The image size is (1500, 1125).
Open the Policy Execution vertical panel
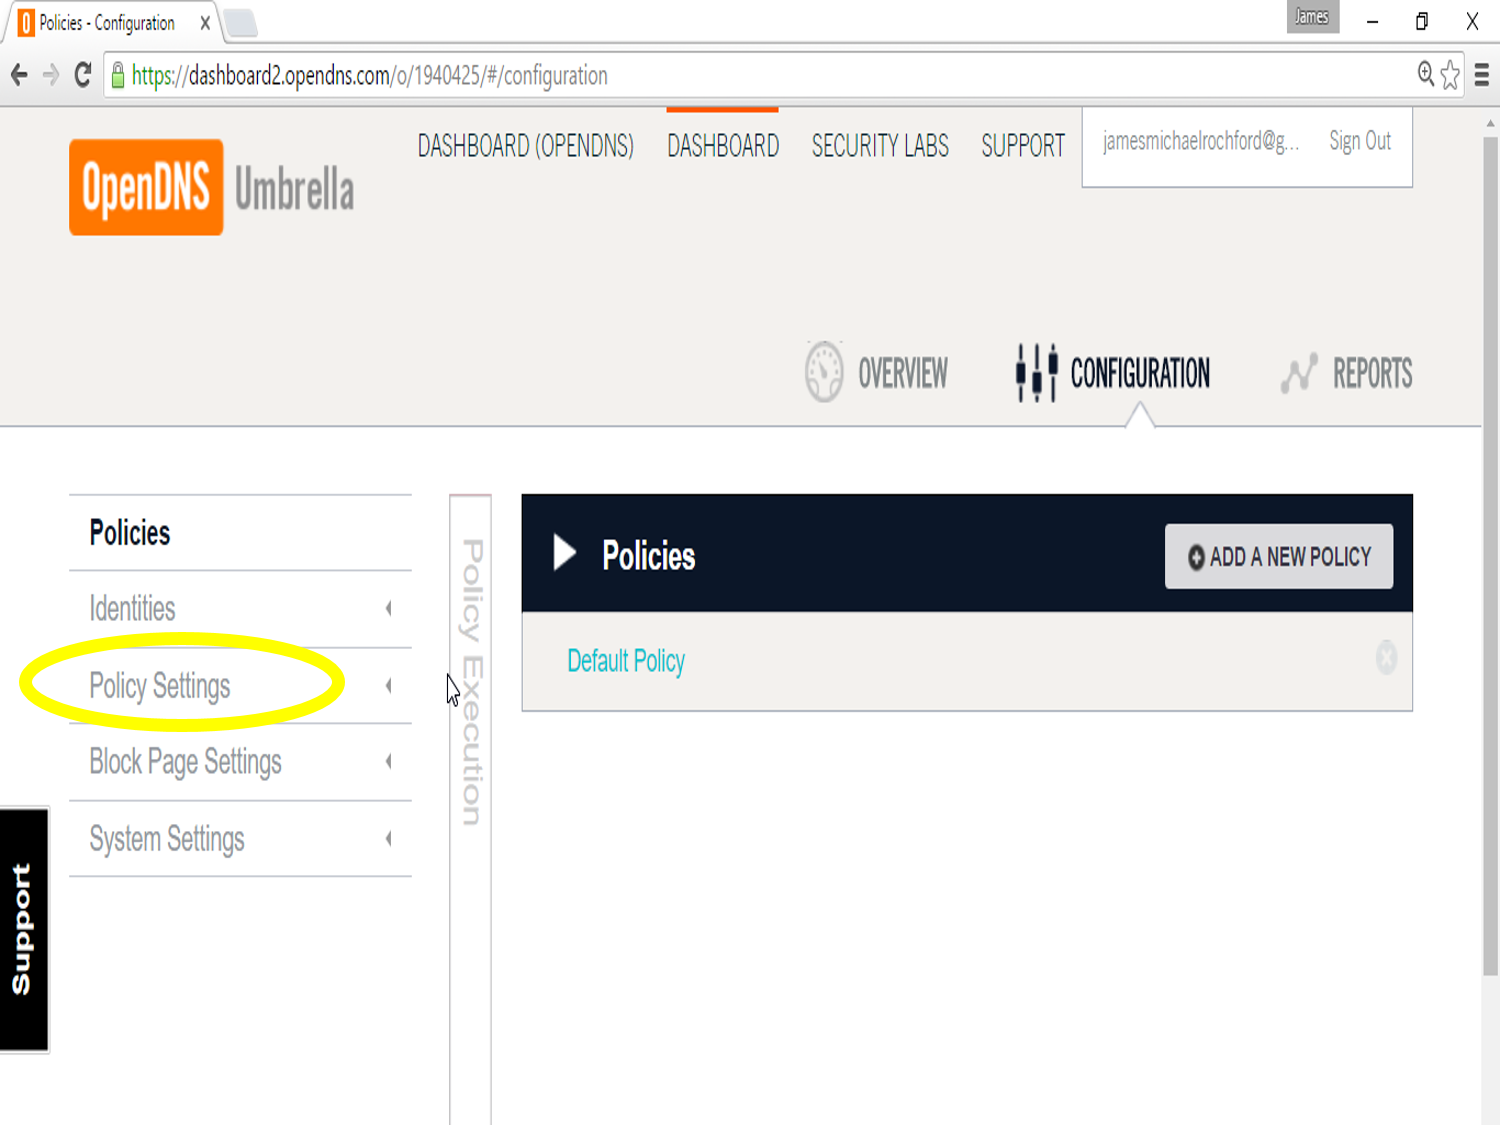[x=471, y=810]
